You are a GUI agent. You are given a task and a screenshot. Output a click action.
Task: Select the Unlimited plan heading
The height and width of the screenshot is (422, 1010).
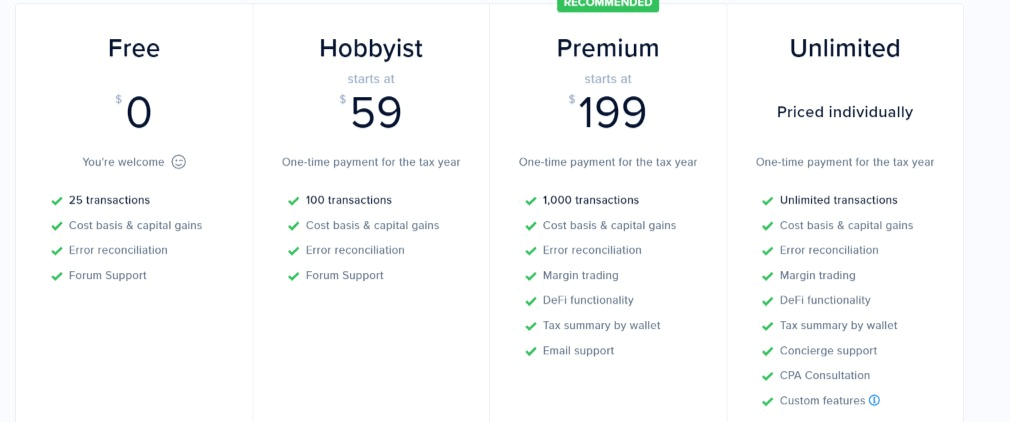click(845, 48)
